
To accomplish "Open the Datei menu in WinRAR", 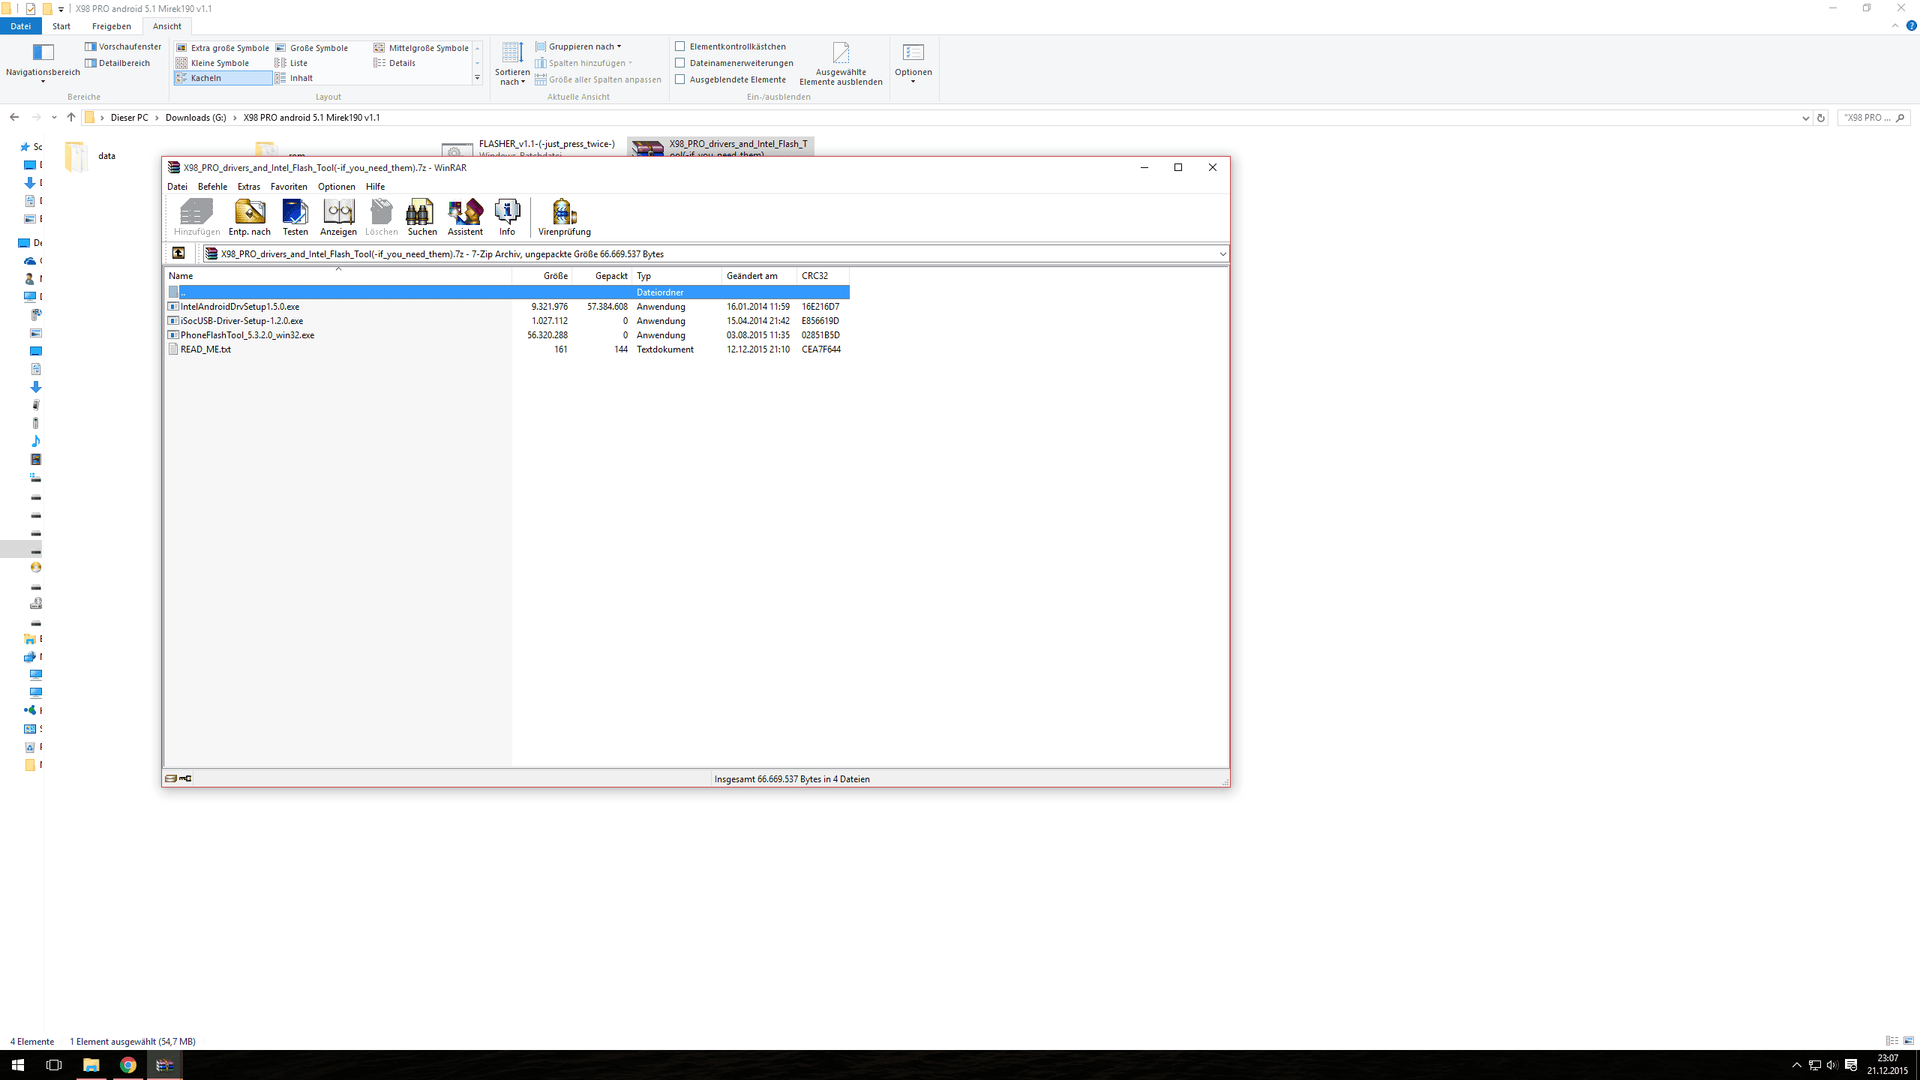I will (x=177, y=187).
